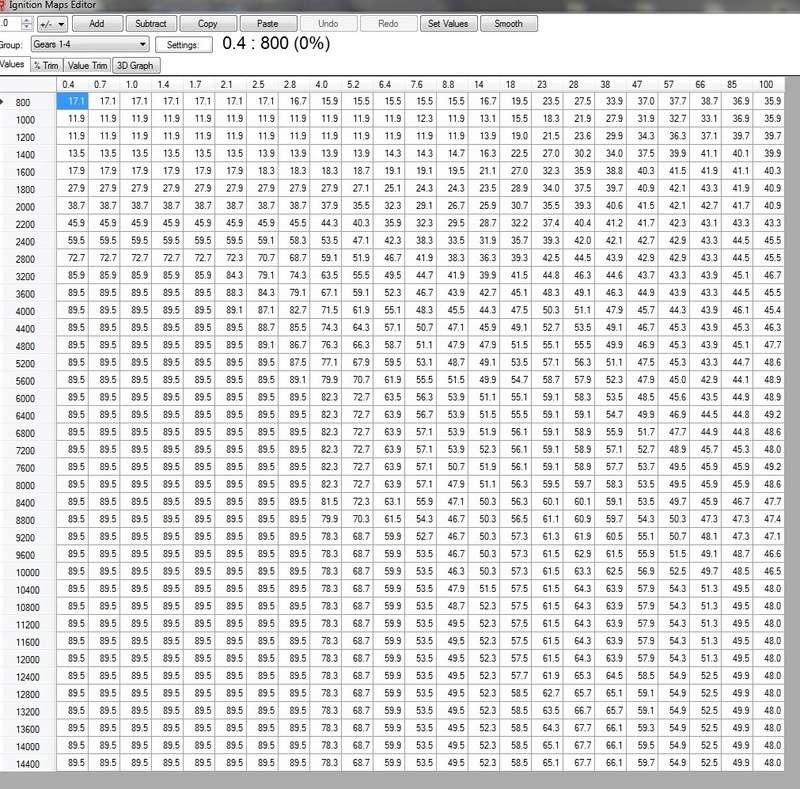The height and width of the screenshot is (789, 800).
Task: Select the 2400 row header
Action: [x=28, y=241]
